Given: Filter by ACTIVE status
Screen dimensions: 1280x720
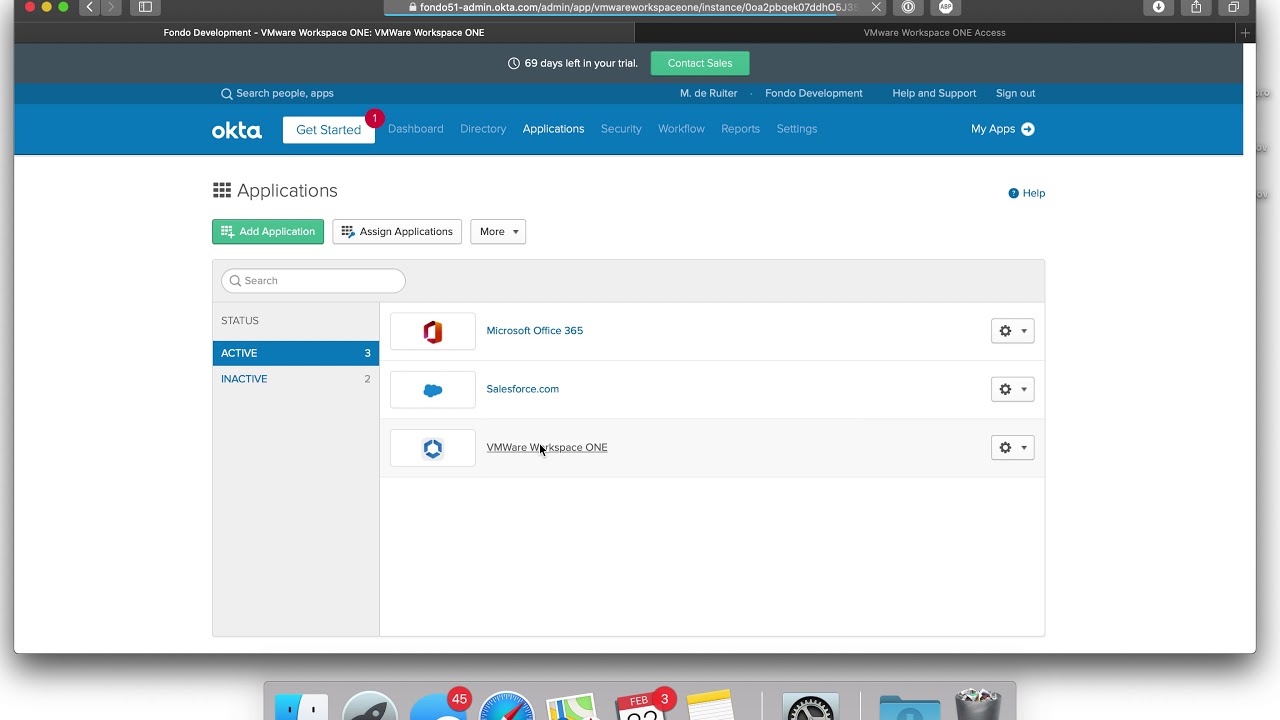Looking at the screenshot, I should 296,353.
